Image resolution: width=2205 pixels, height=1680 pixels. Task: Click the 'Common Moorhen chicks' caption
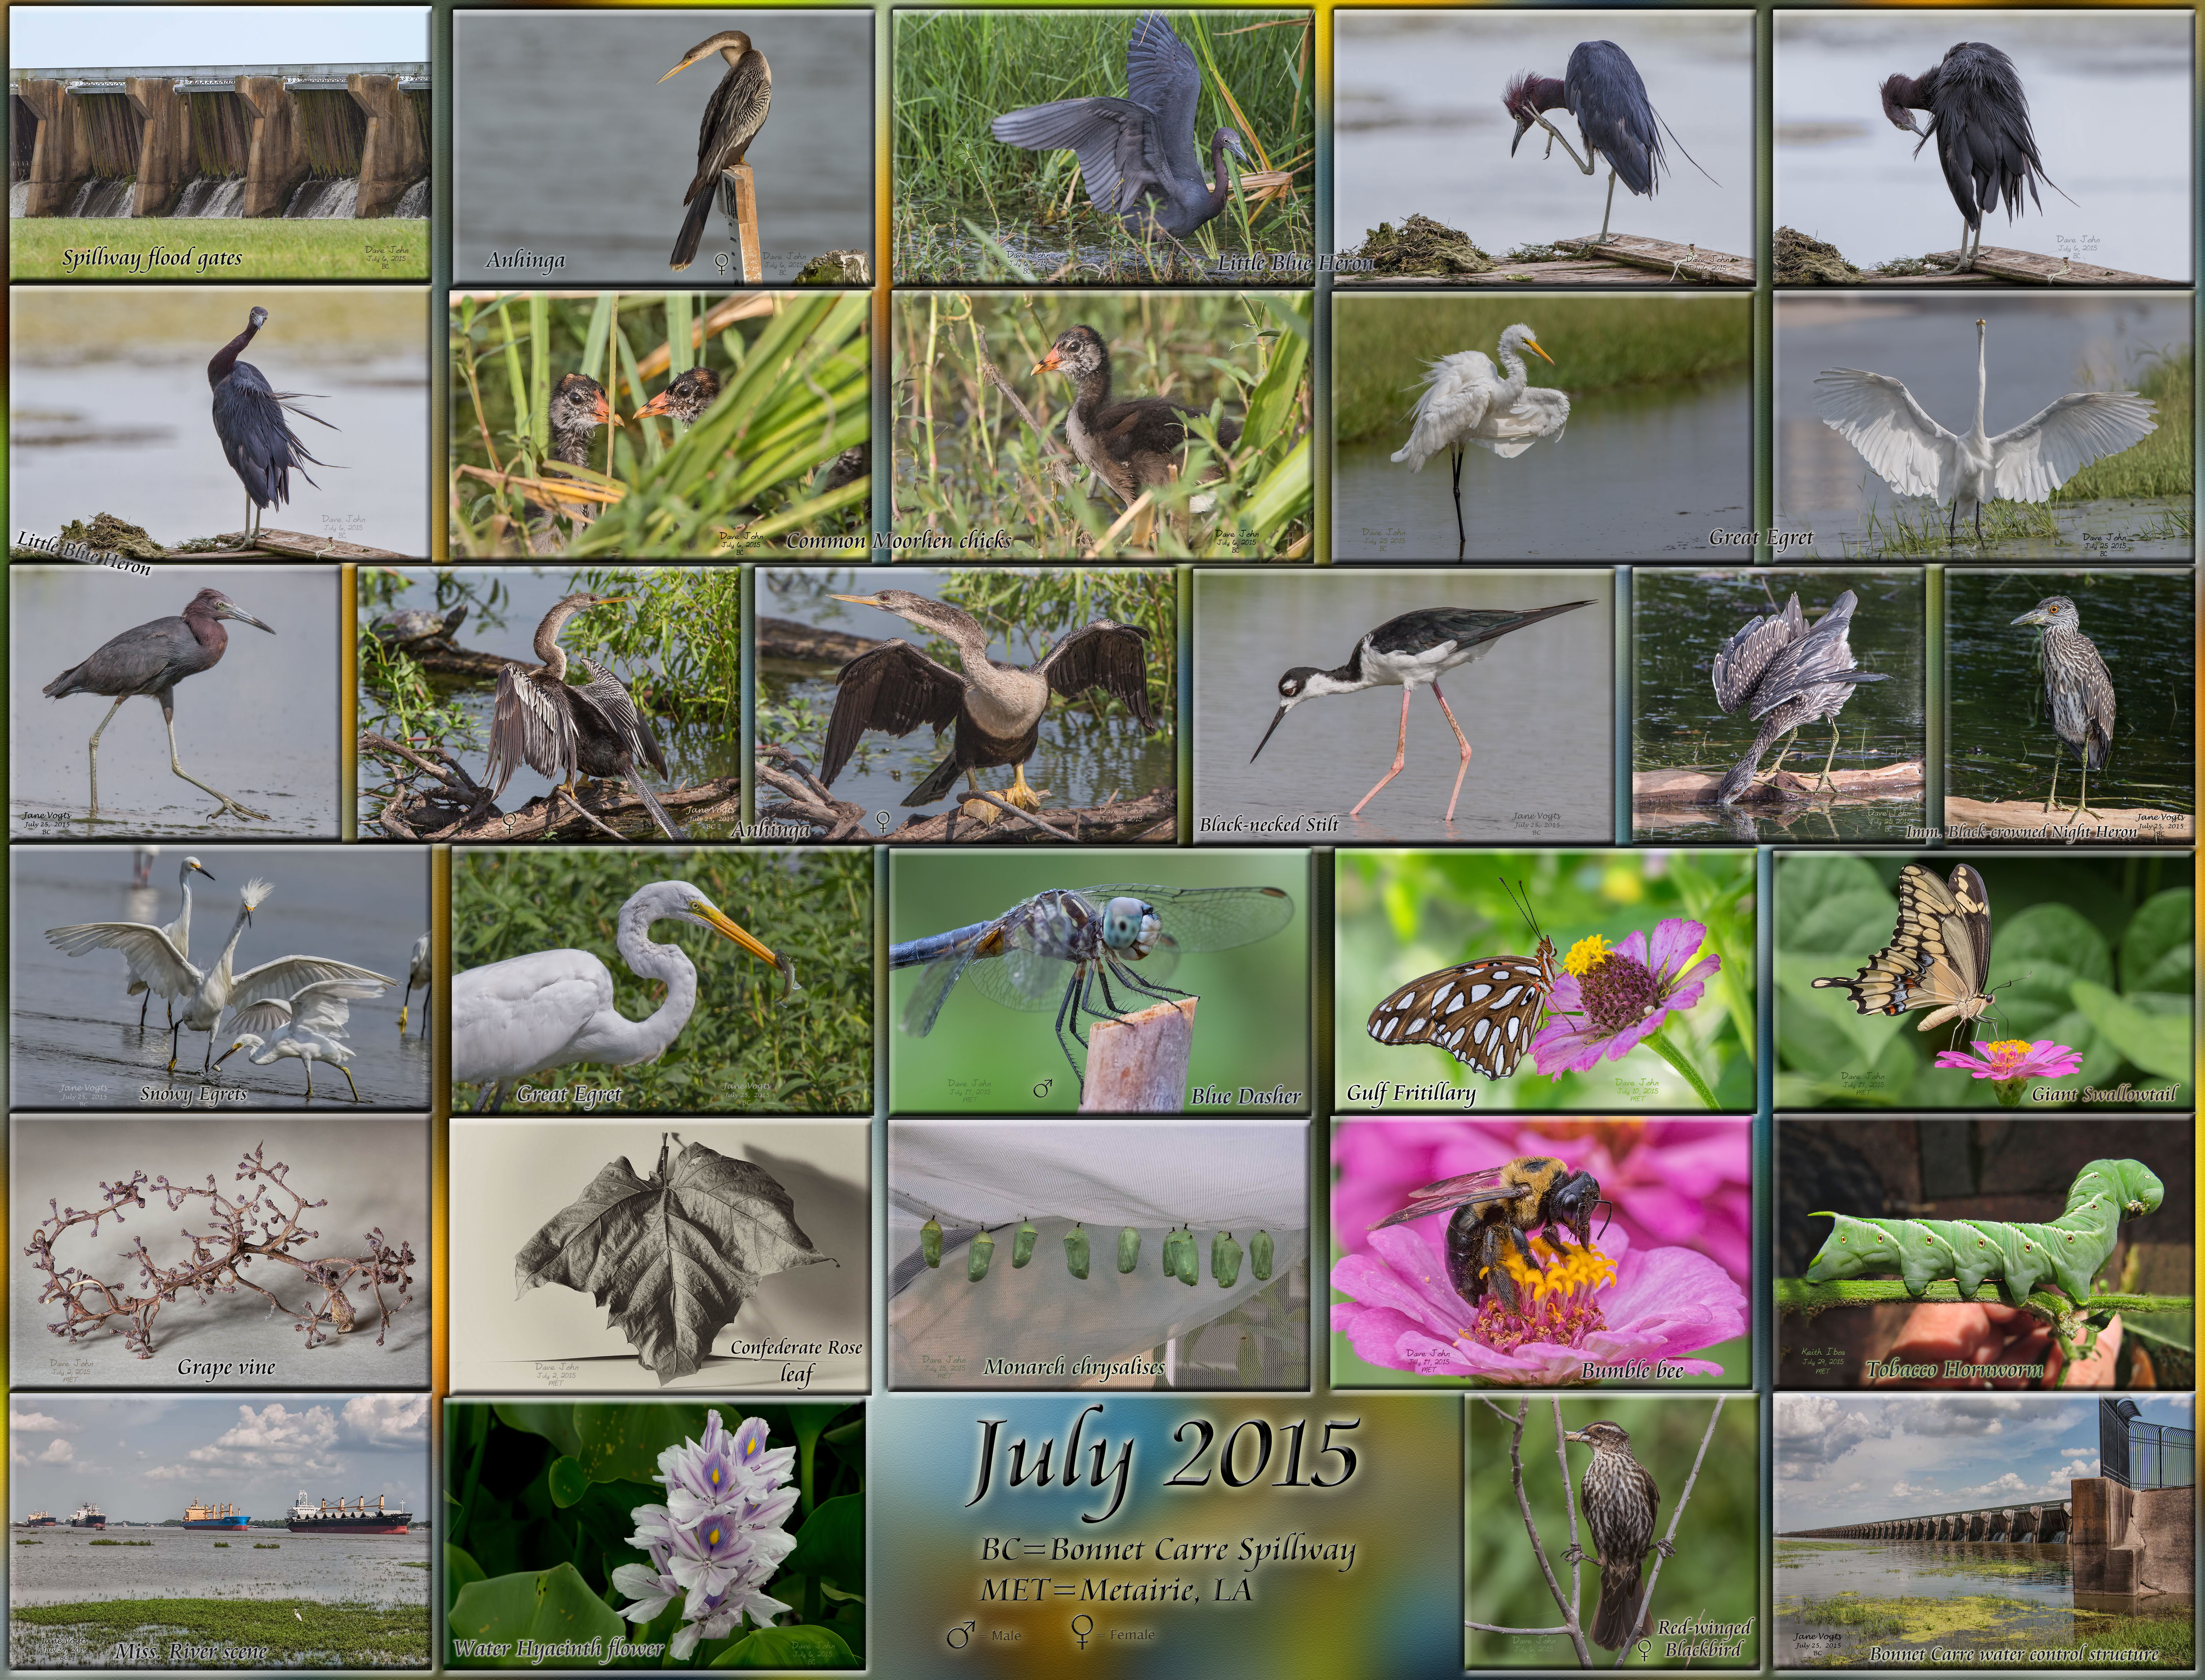coord(899,541)
